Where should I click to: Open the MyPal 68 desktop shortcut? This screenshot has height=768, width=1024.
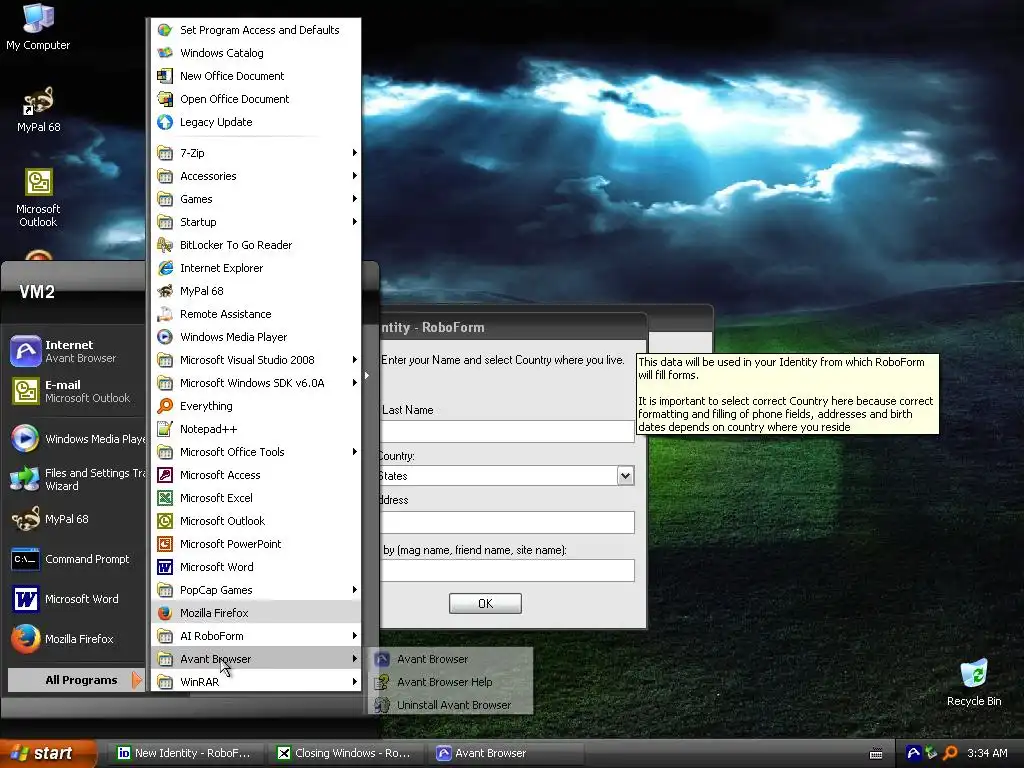(38, 109)
